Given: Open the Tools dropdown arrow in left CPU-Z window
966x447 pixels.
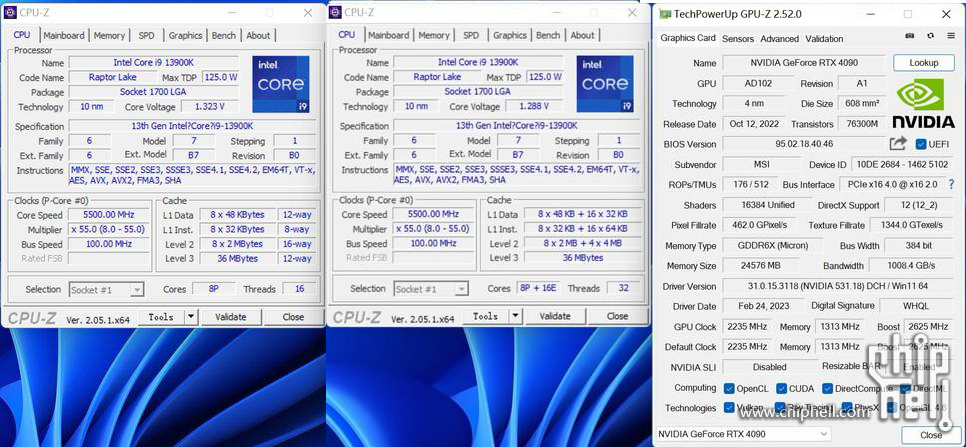Looking at the screenshot, I should [191, 316].
